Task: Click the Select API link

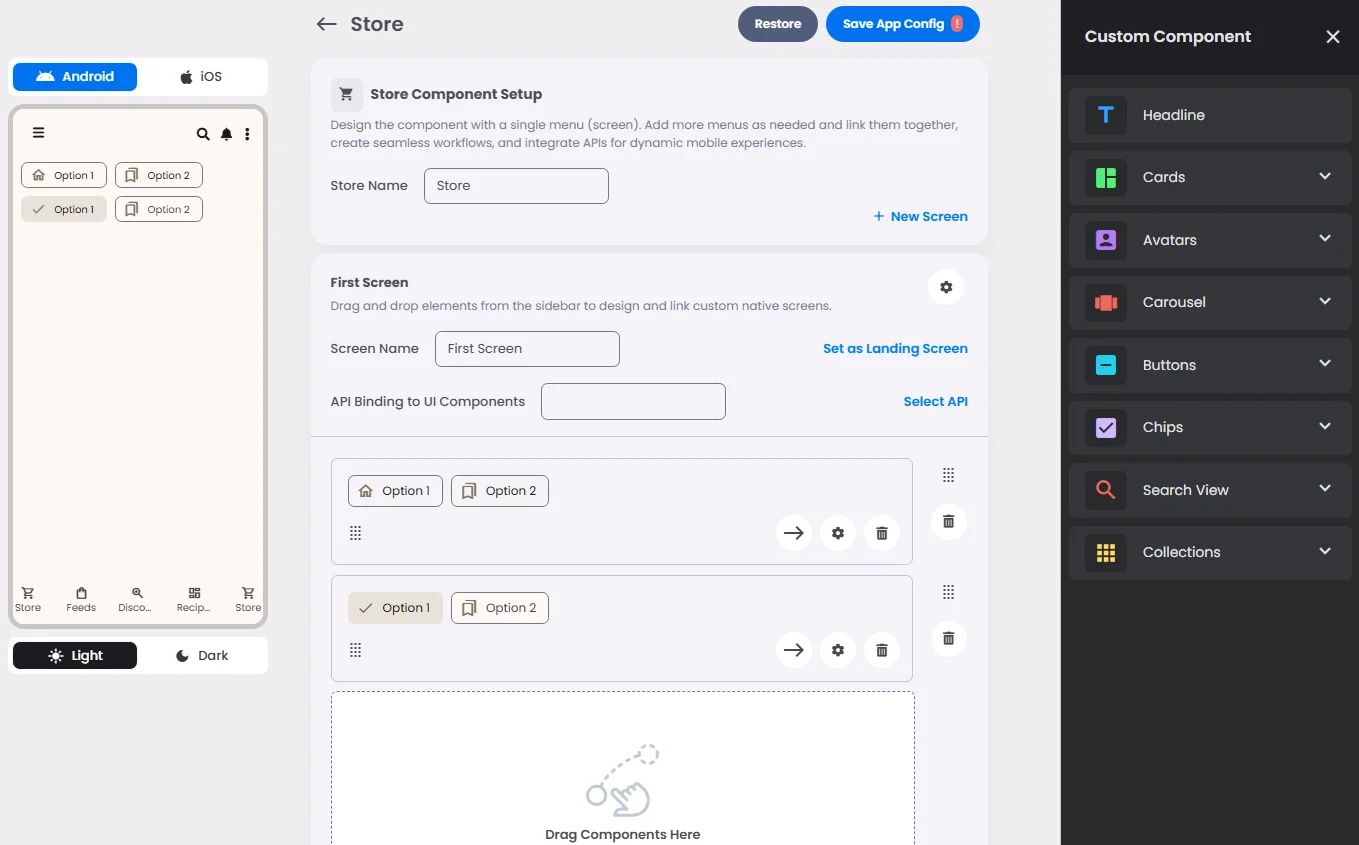Action: [x=935, y=401]
